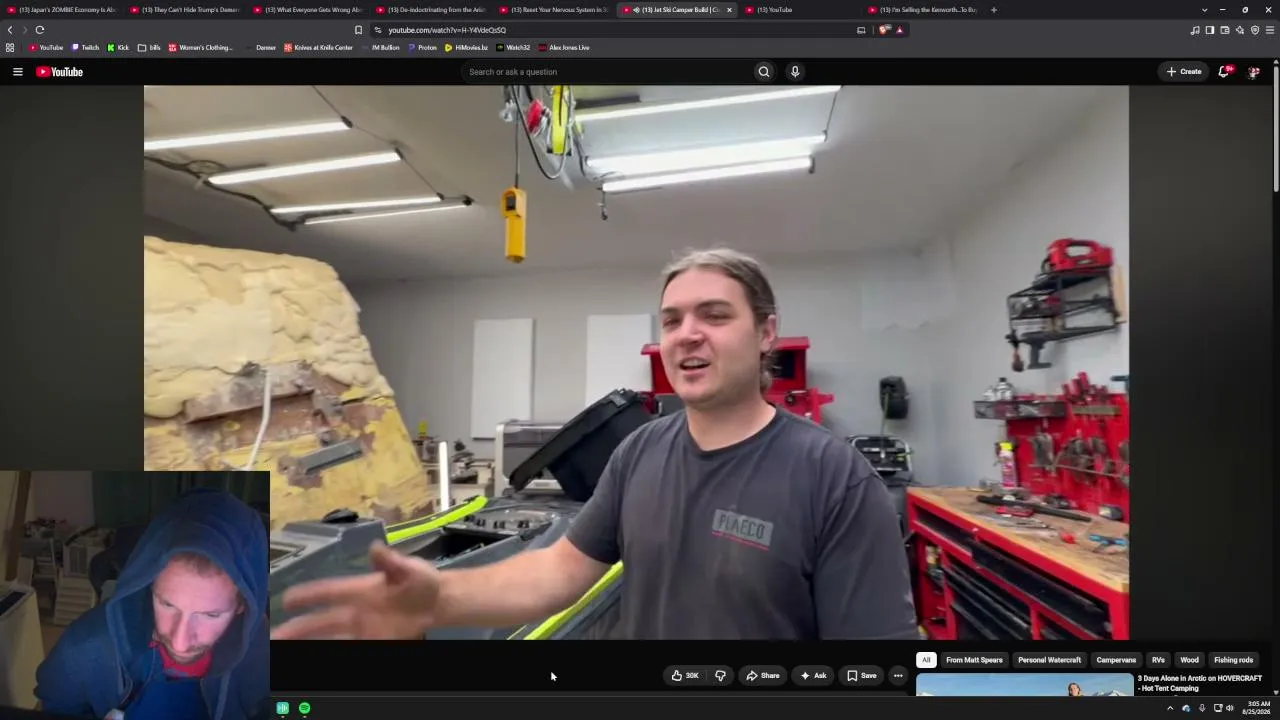
Task: Open the bookmarks apps grid icon
Action: [10, 48]
